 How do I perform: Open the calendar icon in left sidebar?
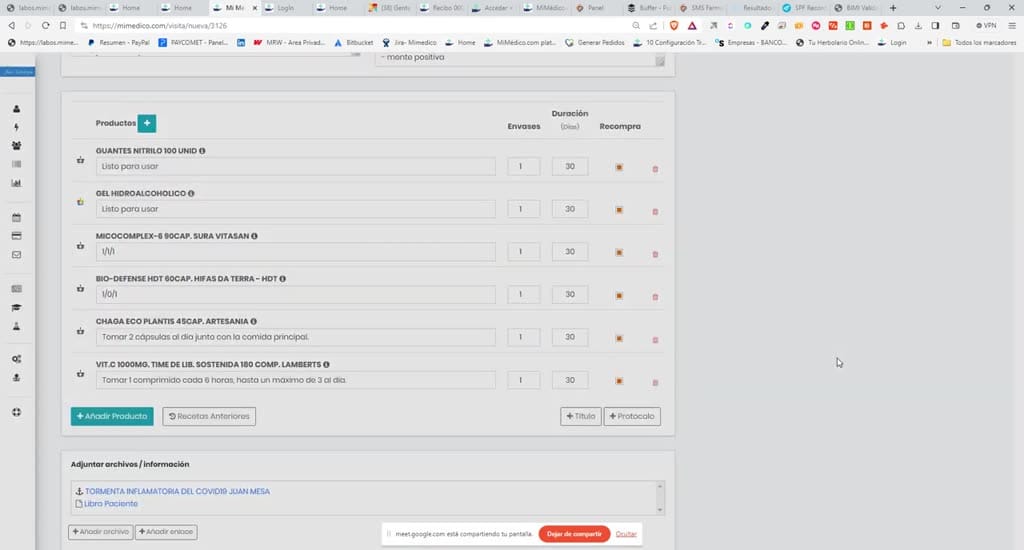pos(16,218)
